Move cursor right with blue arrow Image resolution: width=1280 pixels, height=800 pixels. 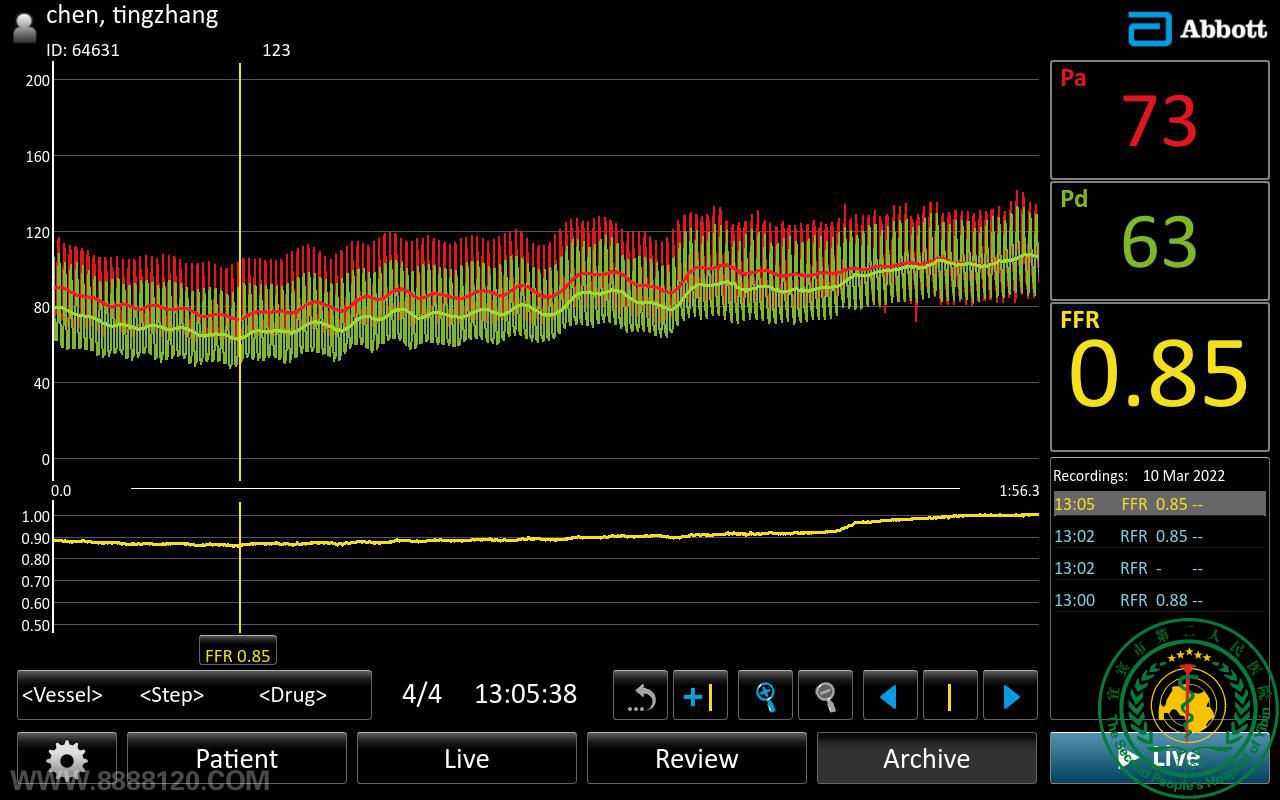tap(1010, 695)
